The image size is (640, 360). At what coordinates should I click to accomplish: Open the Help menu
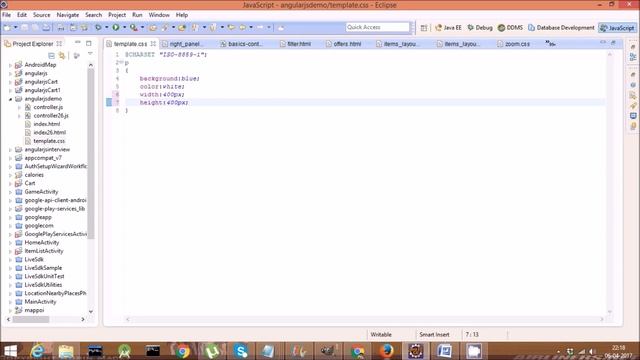pos(182,15)
